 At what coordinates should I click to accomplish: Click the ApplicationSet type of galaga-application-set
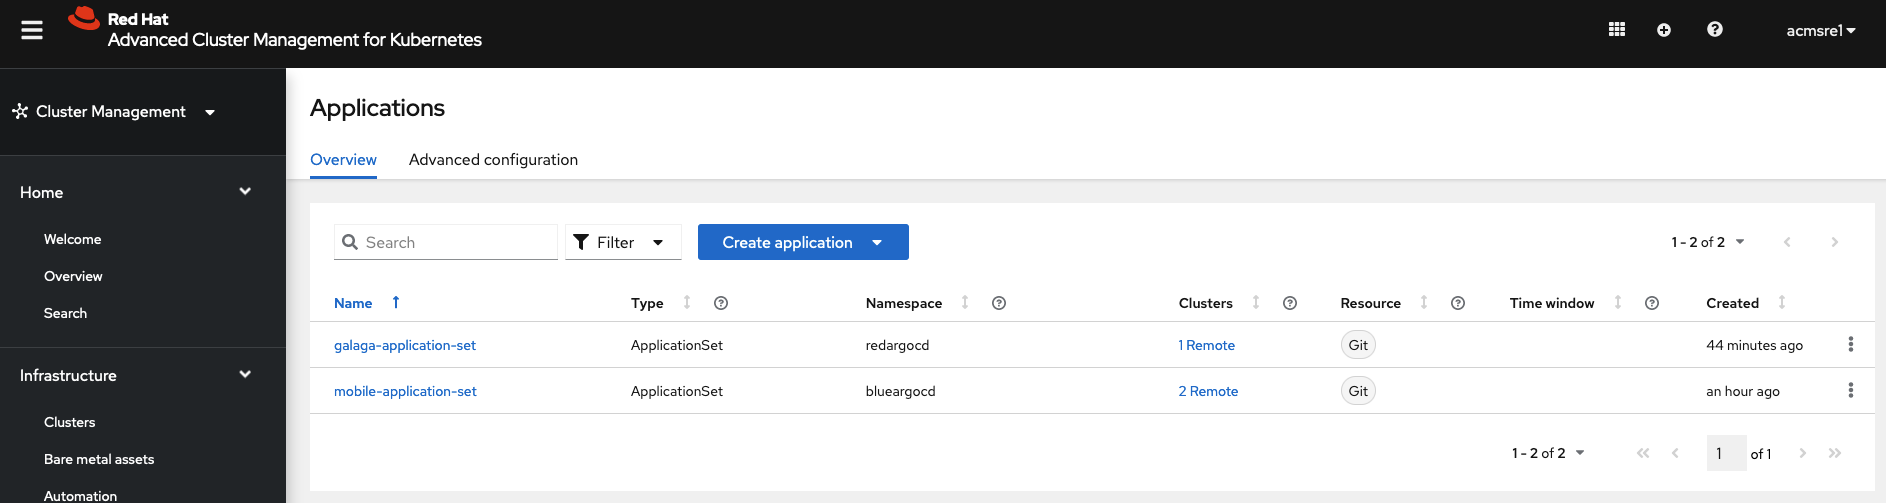click(677, 345)
